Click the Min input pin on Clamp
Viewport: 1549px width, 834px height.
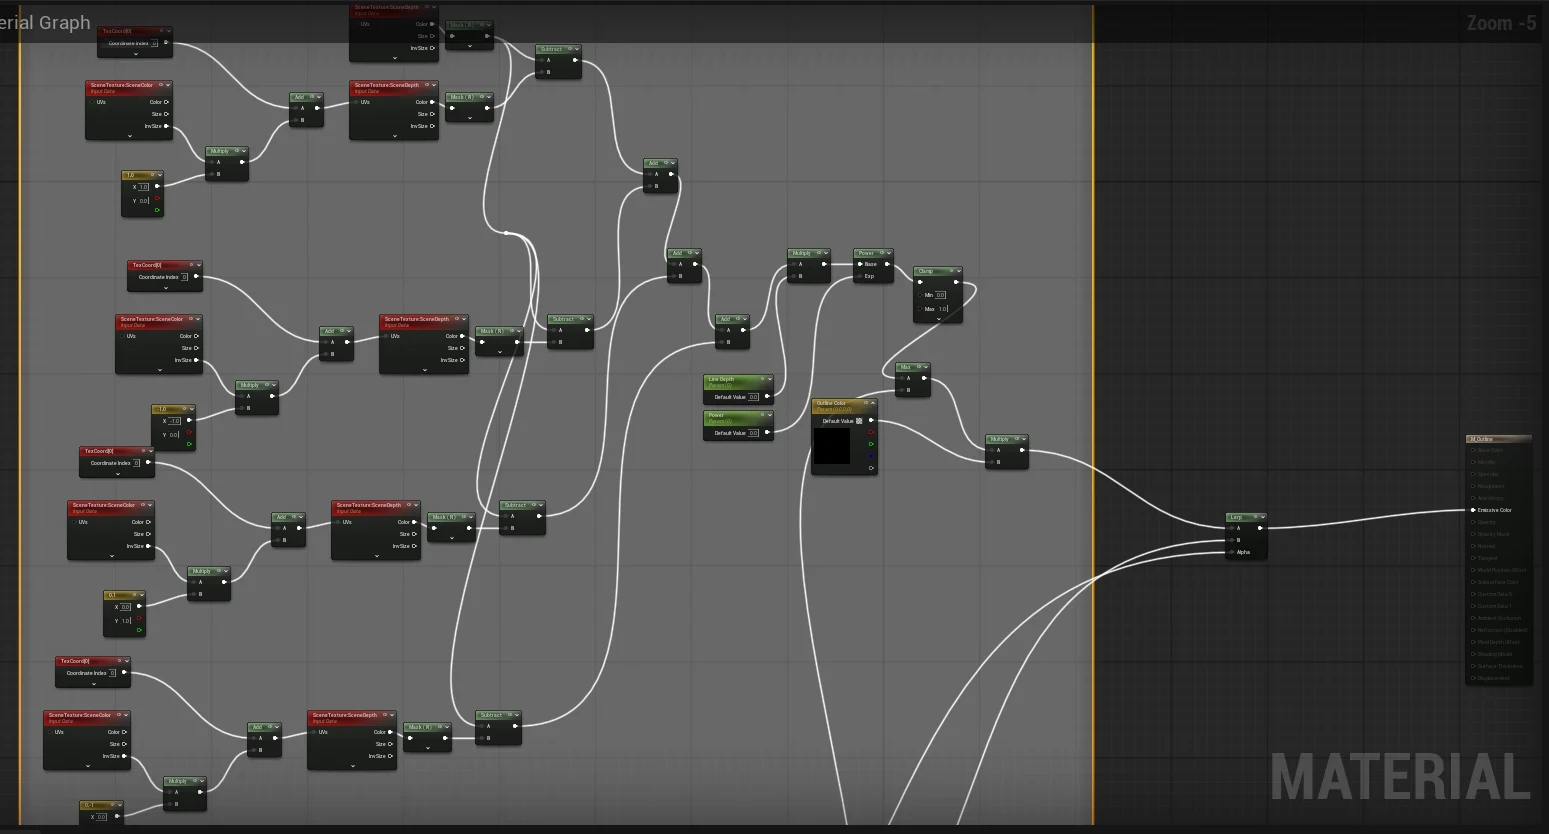pyautogui.click(x=920, y=295)
